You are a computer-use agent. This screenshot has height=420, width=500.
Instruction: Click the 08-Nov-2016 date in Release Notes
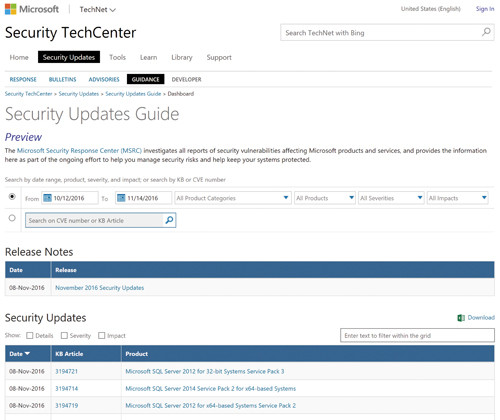(x=27, y=287)
